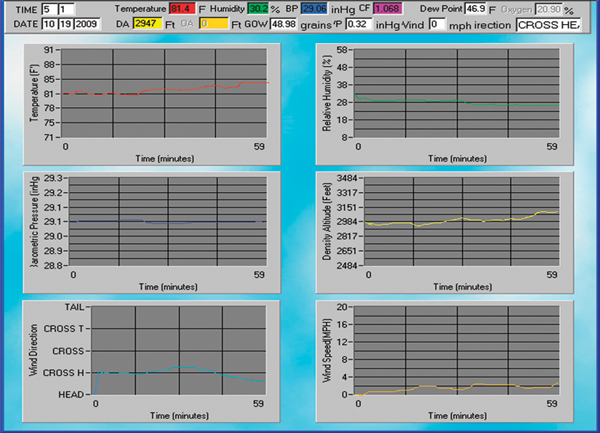Click the TIME hour field showing 5
The width and height of the screenshot is (600, 433).
pyautogui.click(x=49, y=9)
